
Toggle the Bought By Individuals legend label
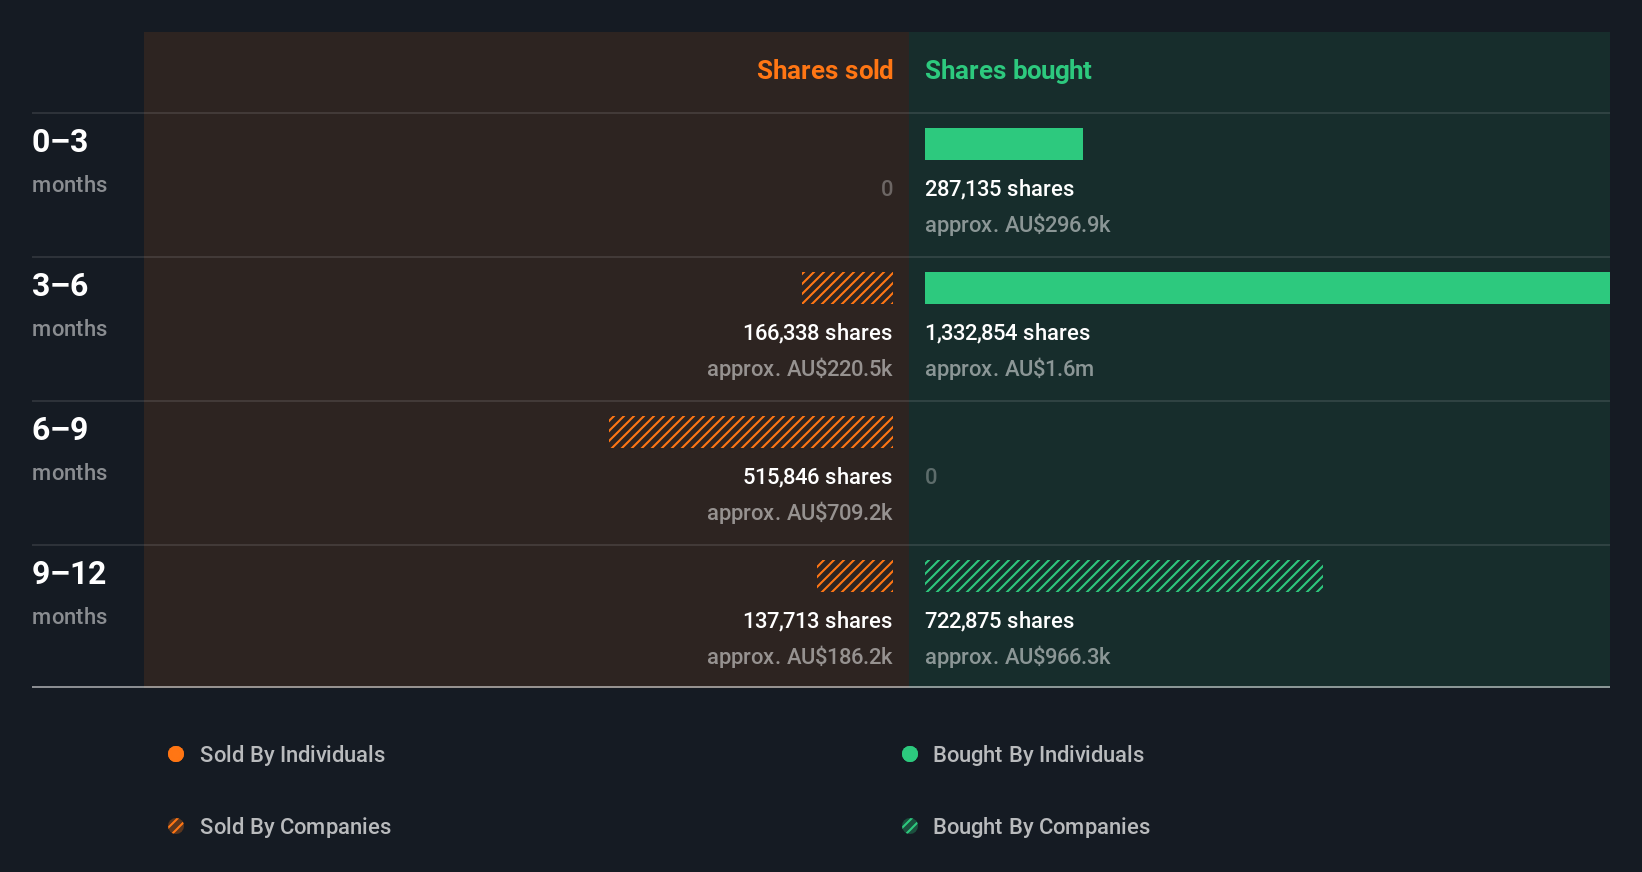[x=1038, y=754]
